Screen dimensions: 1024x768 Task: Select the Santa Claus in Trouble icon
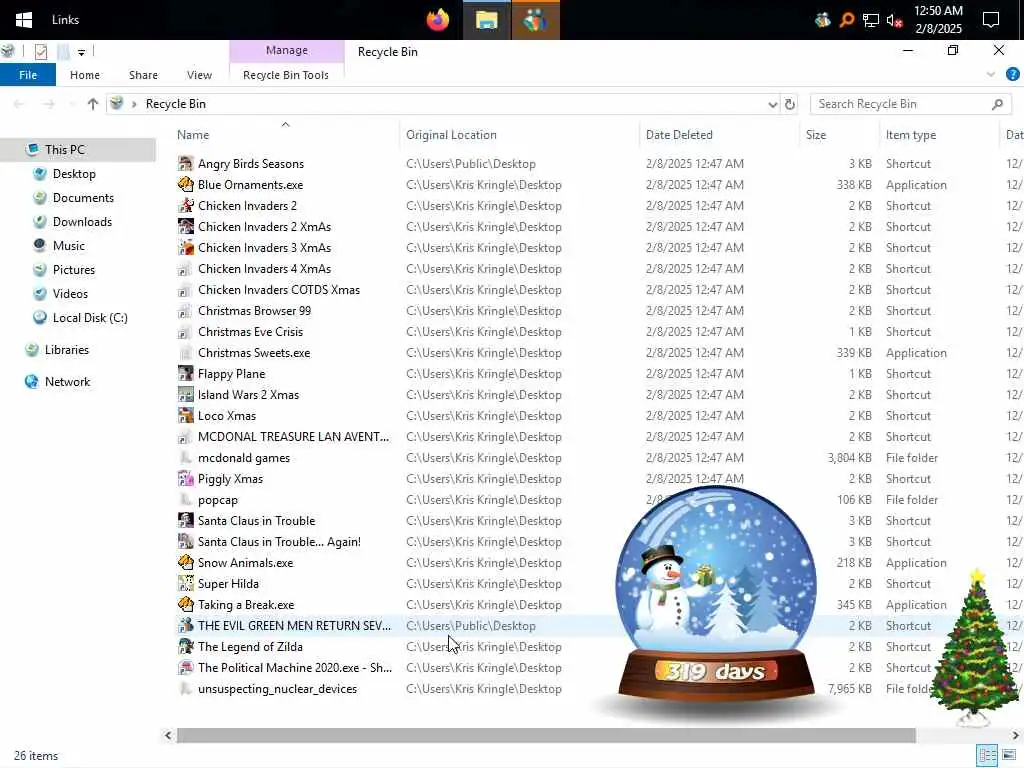coord(185,520)
